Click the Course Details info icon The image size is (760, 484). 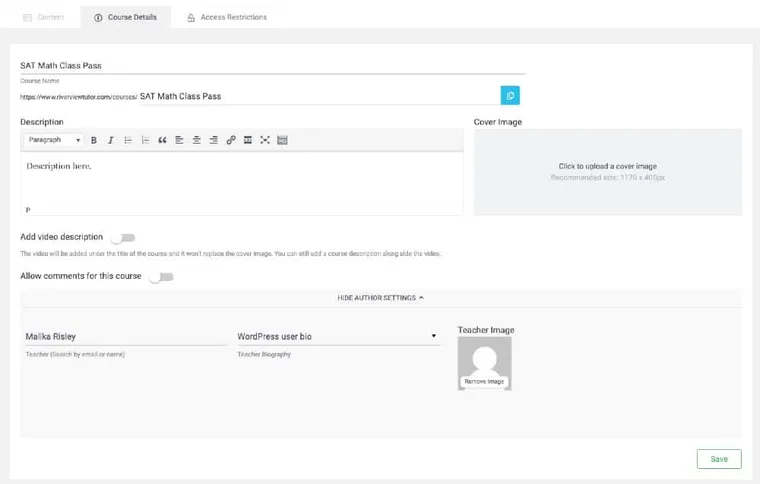[x=98, y=17]
